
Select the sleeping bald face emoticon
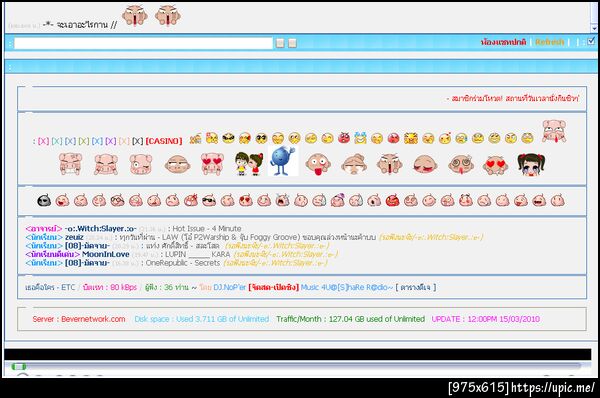(425, 164)
